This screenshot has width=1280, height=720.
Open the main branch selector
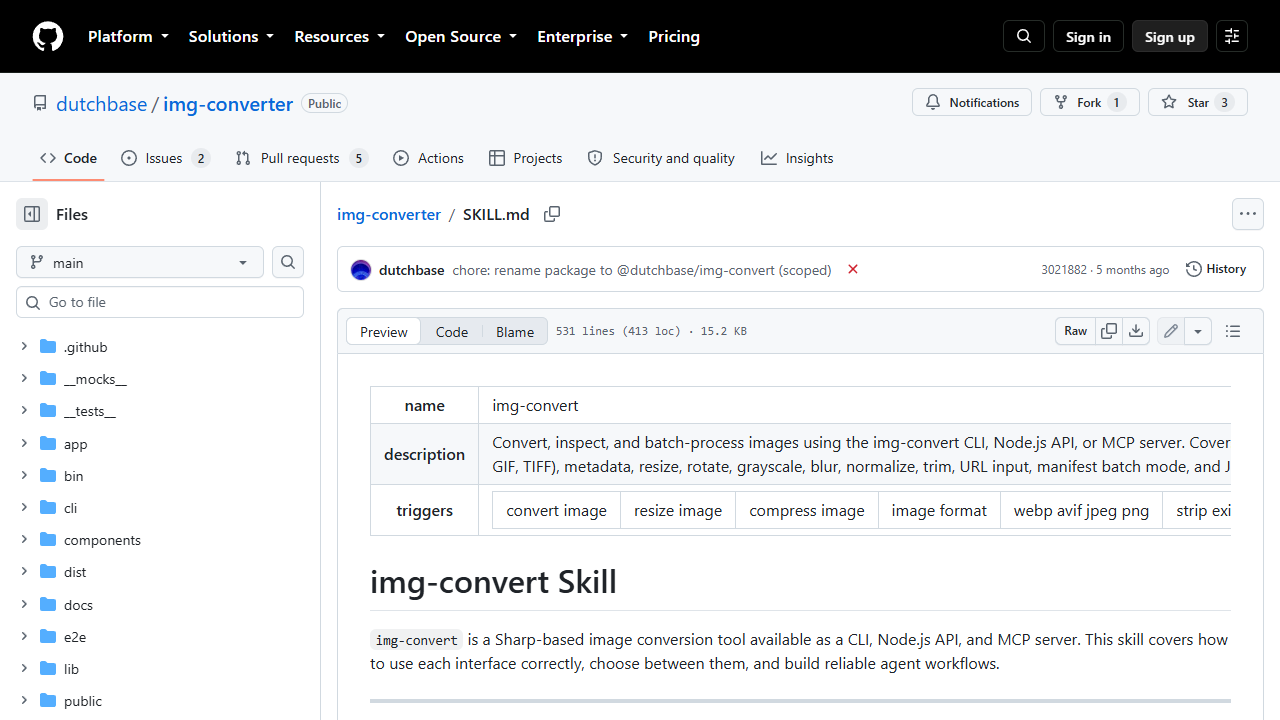tap(140, 262)
